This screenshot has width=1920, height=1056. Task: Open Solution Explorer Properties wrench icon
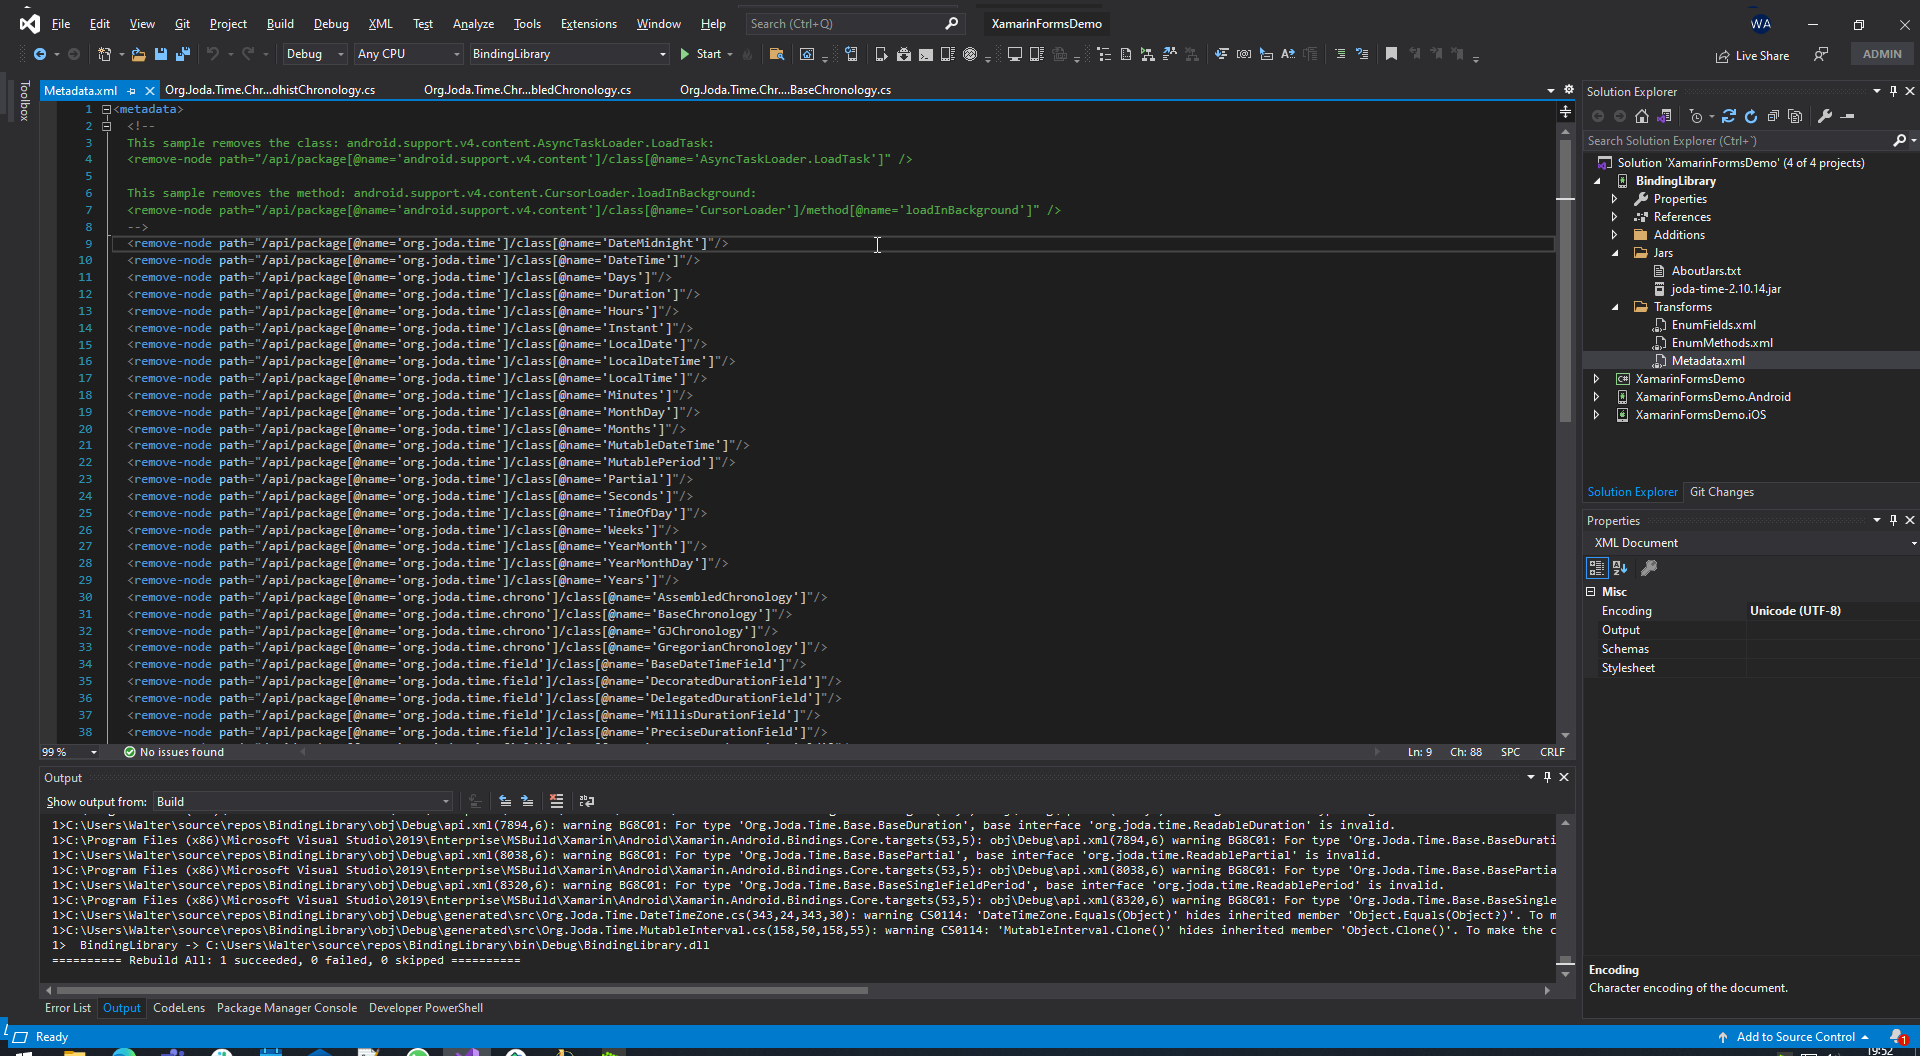[x=1825, y=116]
